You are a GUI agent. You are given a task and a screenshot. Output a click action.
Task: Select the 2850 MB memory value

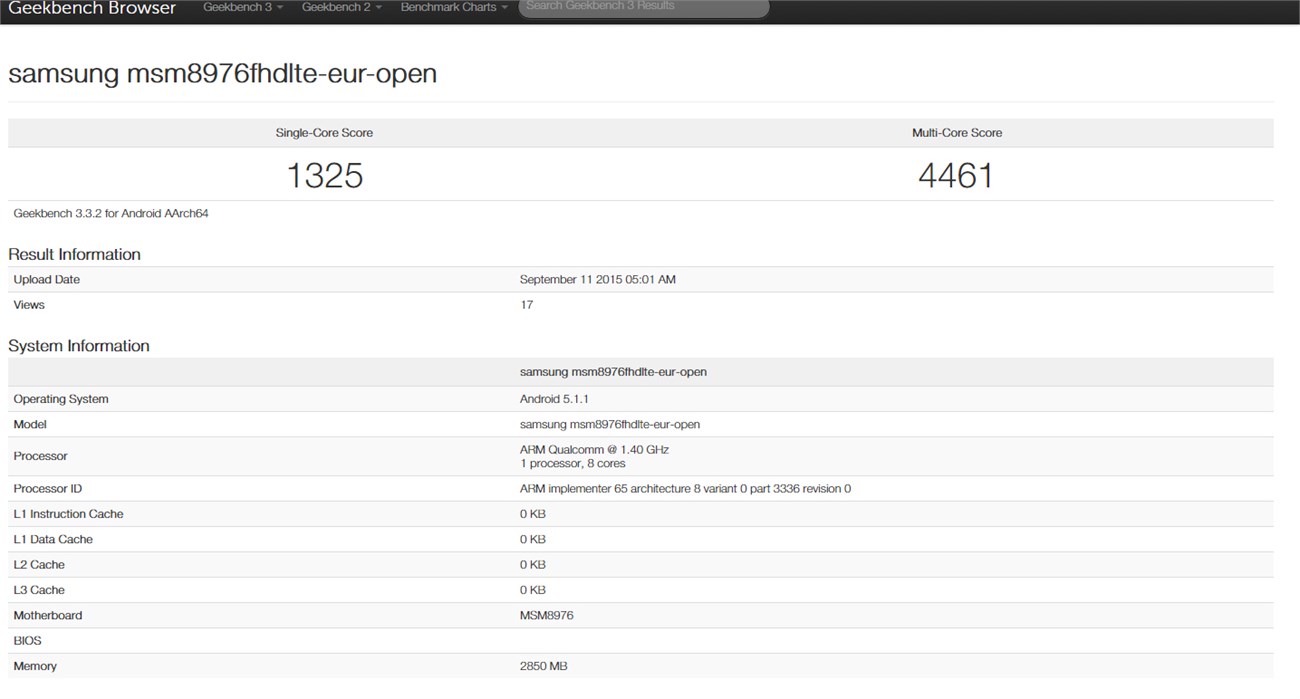click(544, 666)
